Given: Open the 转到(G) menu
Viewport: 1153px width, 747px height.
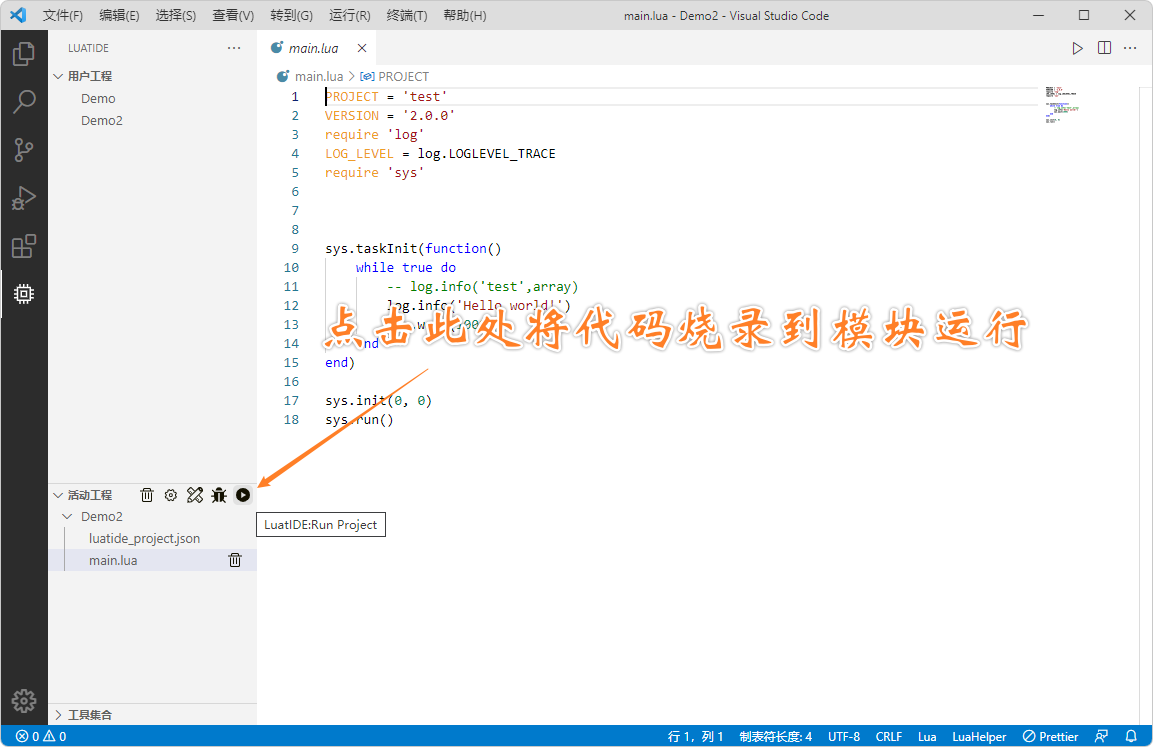Looking at the screenshot, I should 291,15.
